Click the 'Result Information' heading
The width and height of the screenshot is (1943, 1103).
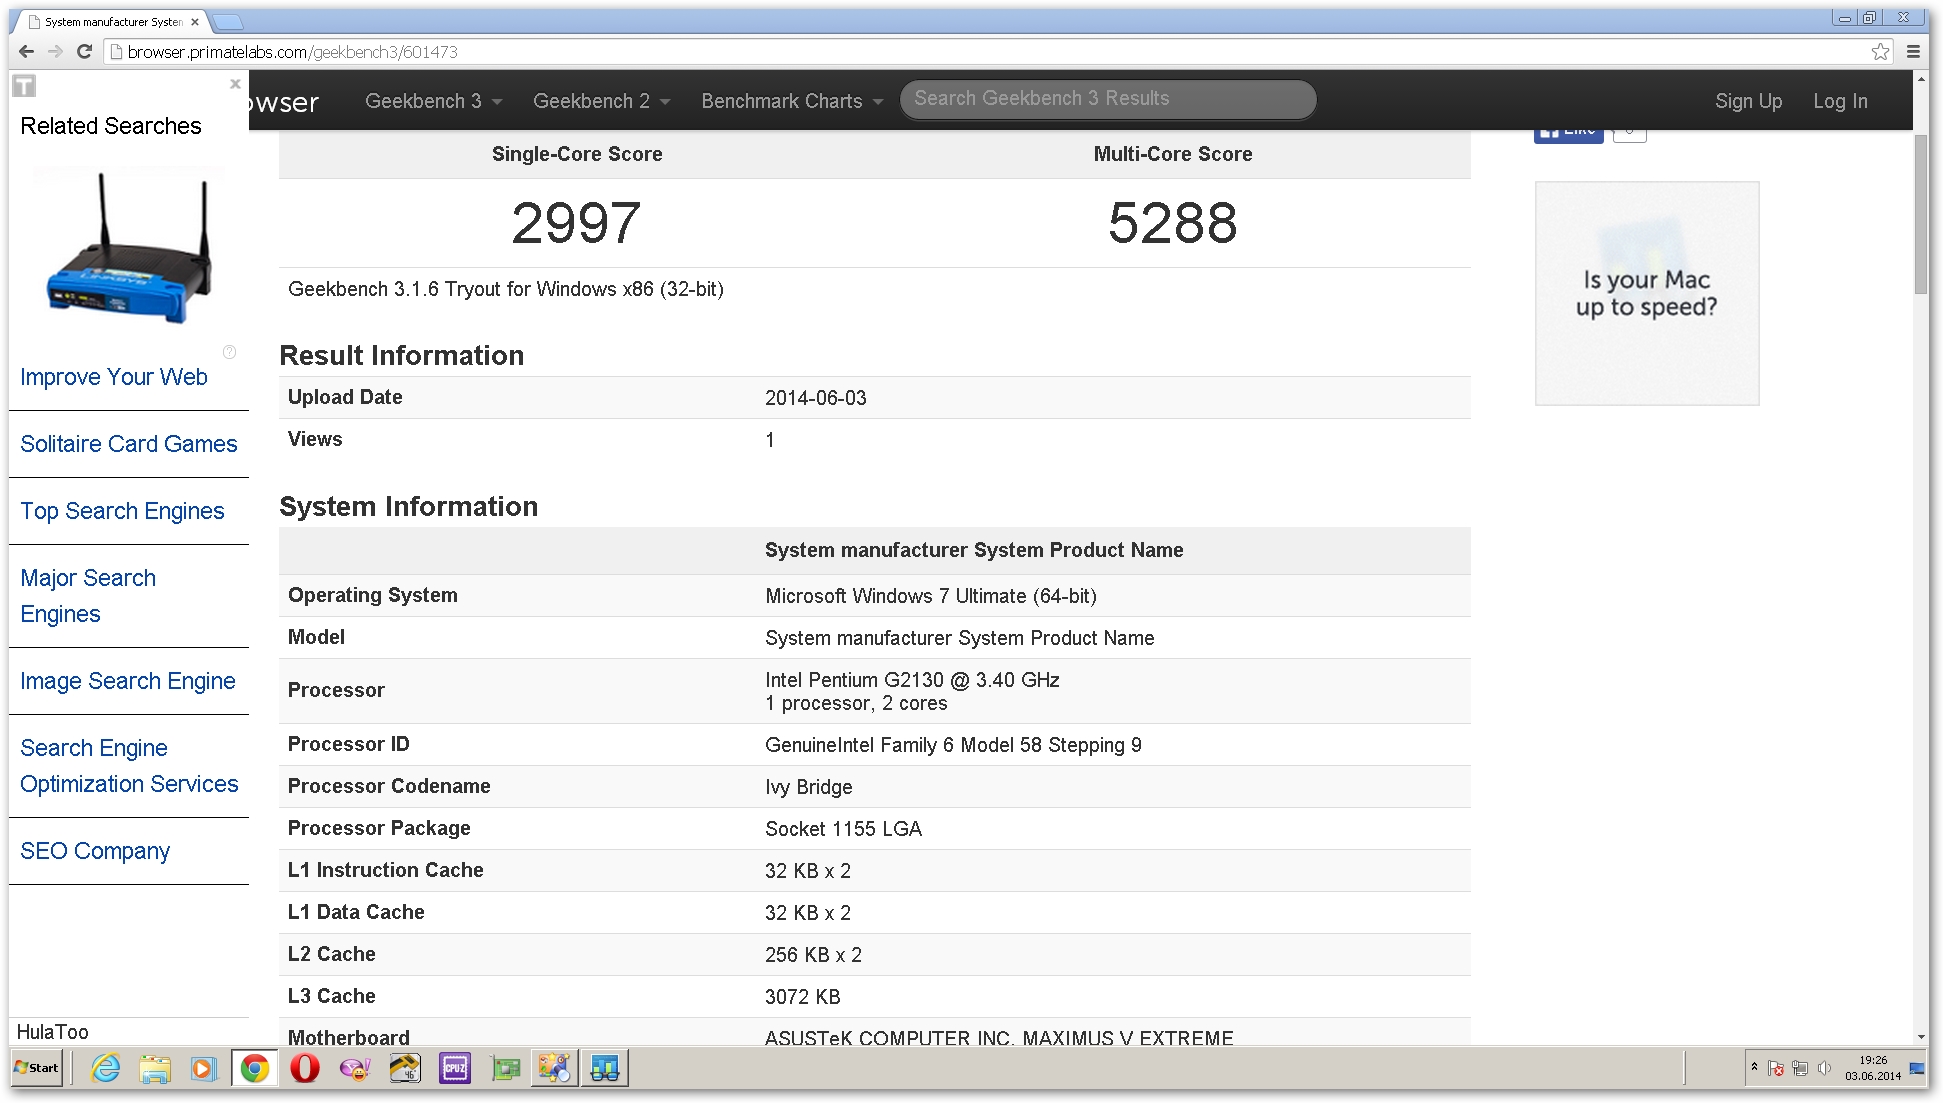(401, 356)
